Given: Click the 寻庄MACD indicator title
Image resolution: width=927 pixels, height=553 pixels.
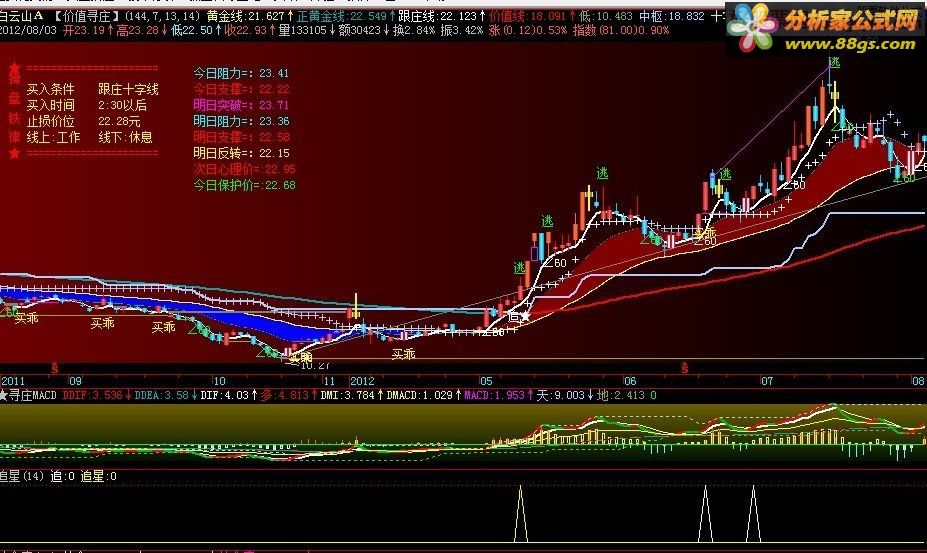Looking at the screenshot, I should 33,395.
